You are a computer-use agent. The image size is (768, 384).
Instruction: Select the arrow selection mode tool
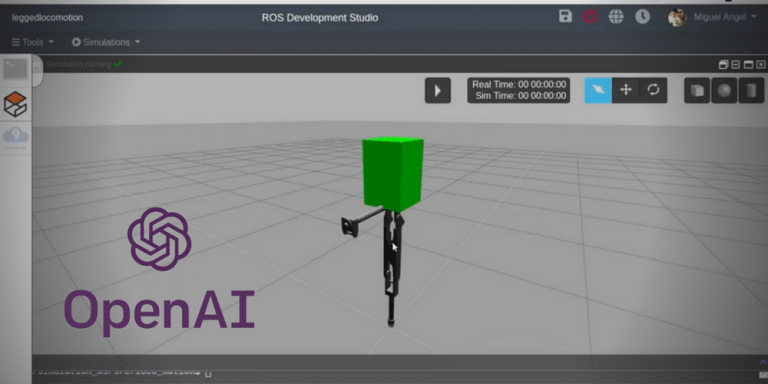coord(598,90)
